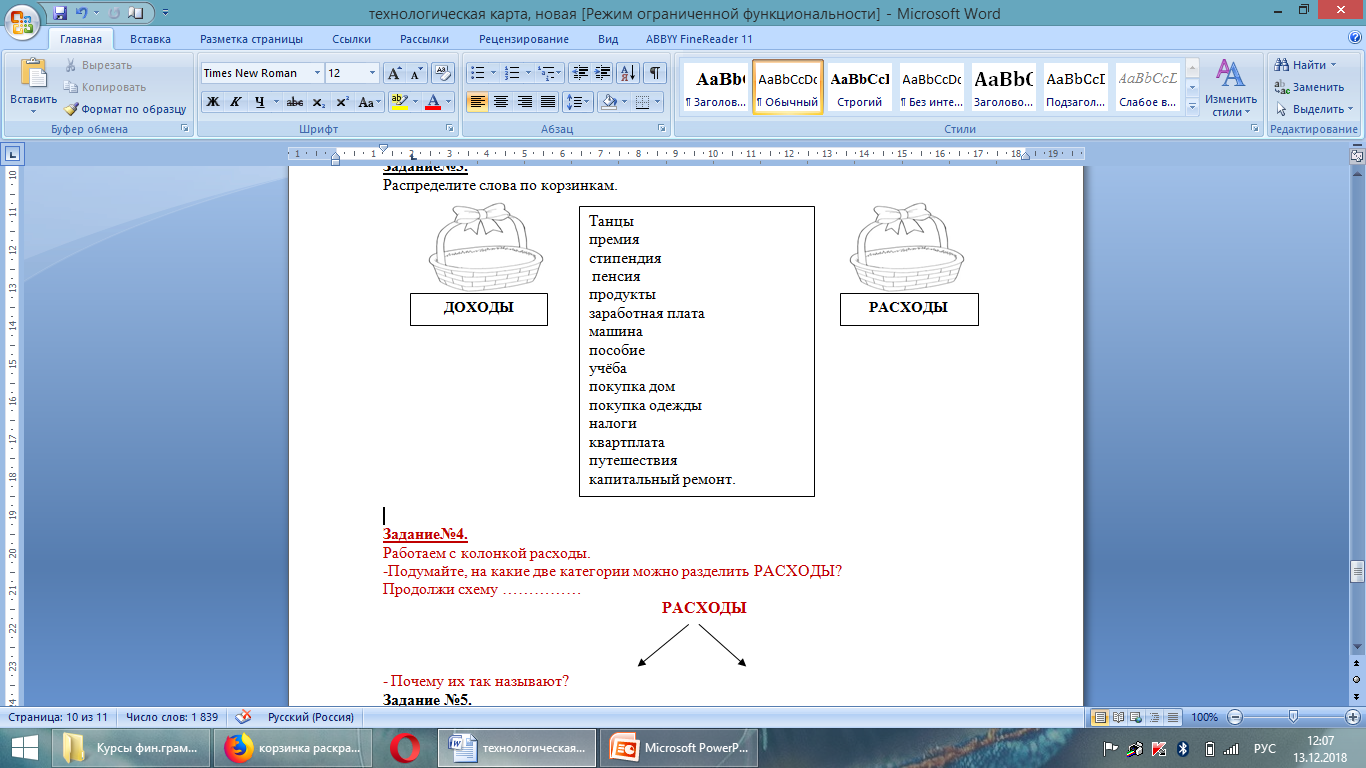This screenshot has width=1366, height=768.
Task: Click the Superscript x² icon
Action: pyautogui.click(x=342, y=102)
